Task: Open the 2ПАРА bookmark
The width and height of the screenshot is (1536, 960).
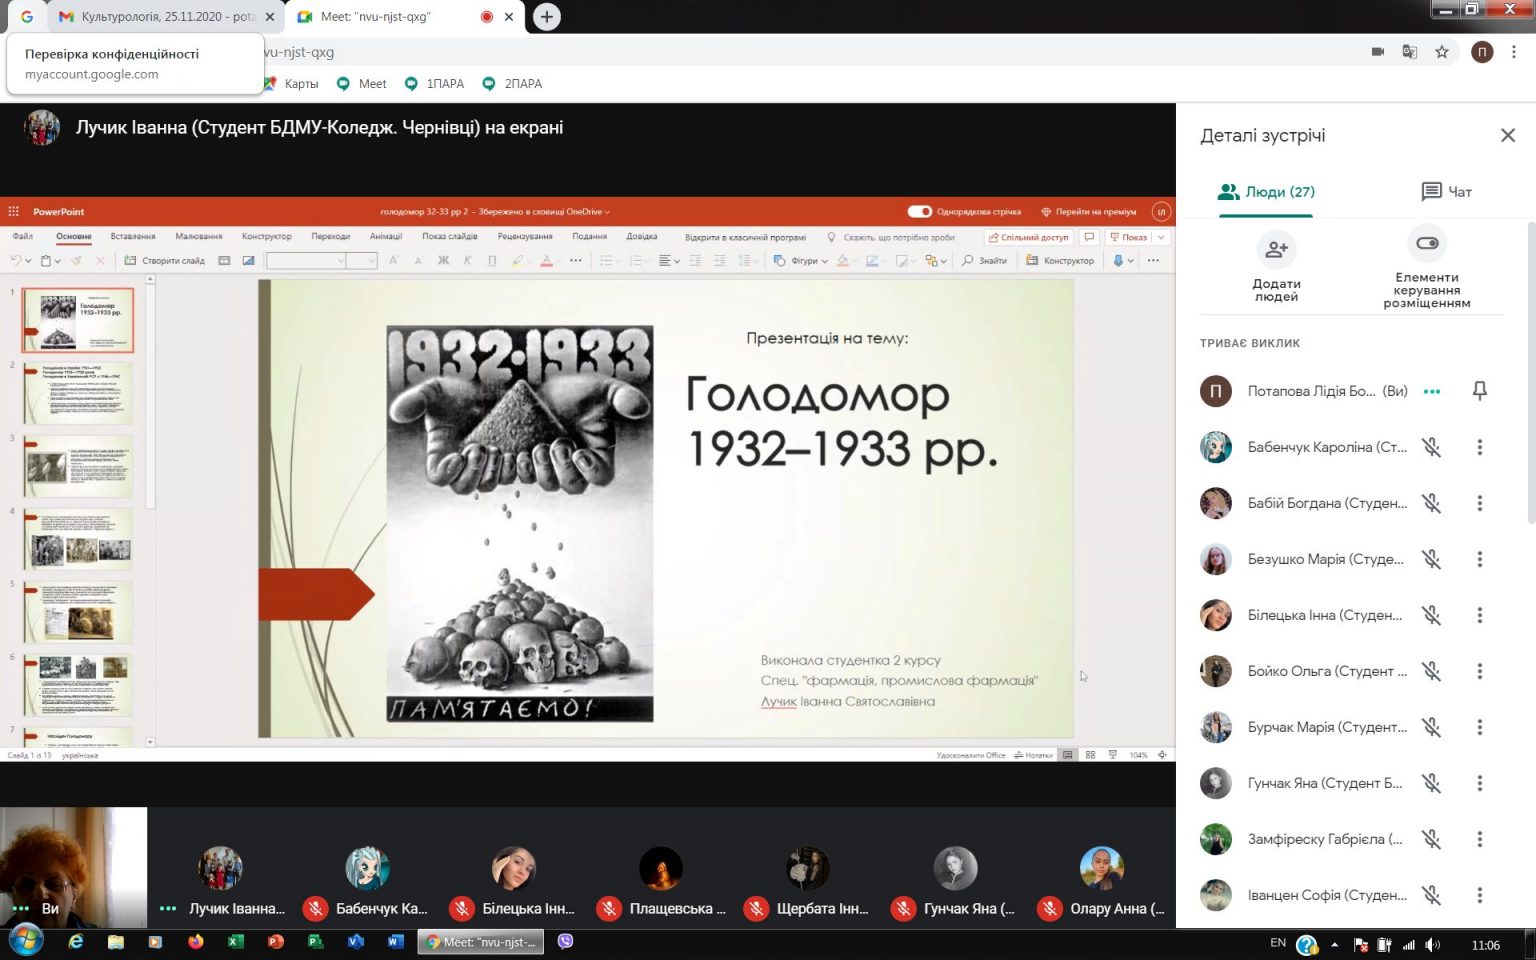Action: pyautogui.click(x=513, y=84)
